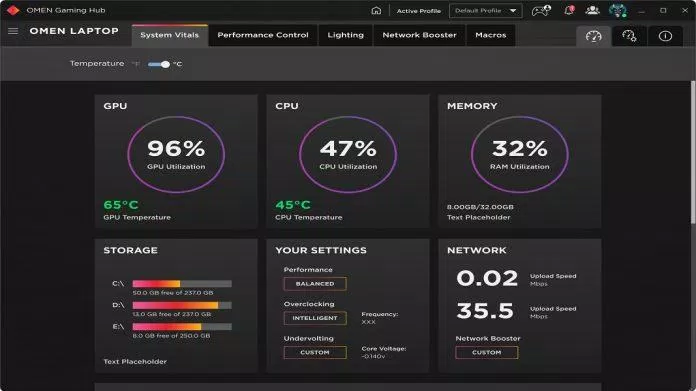
Task: Open the Network Booster tab
Action: coord(419,35)
